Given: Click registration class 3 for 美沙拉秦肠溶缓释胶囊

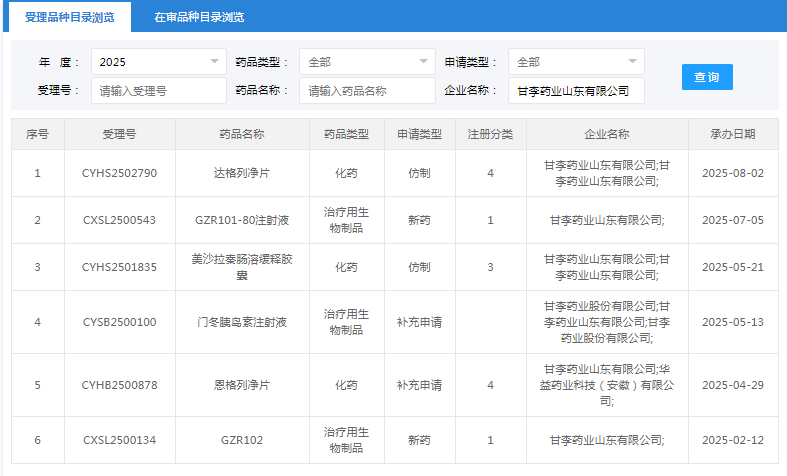Looking at the screenshot, I should click(490, 267).
